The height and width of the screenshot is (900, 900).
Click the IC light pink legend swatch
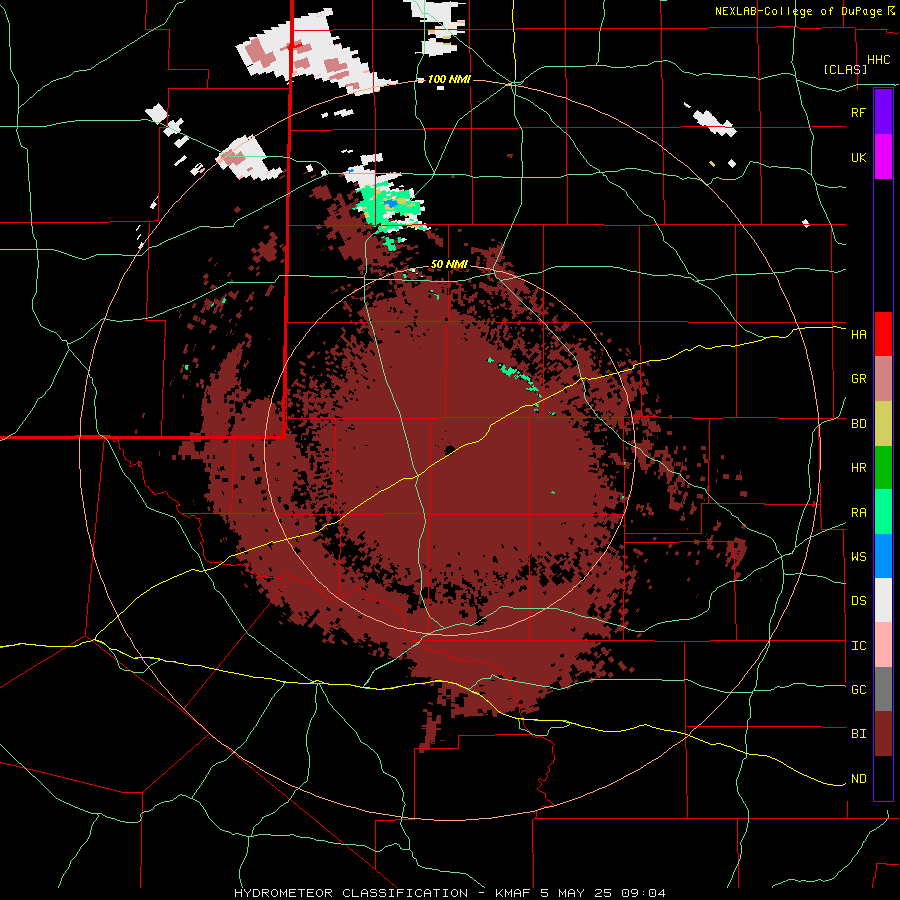[883, 645]
